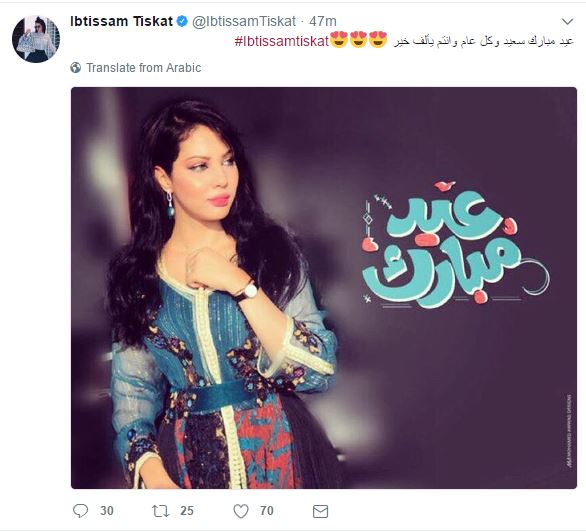This screenshot has width=586, height=532.
Task: Select the Ibtissam Tiskat display name
Action: coord(121,21)
